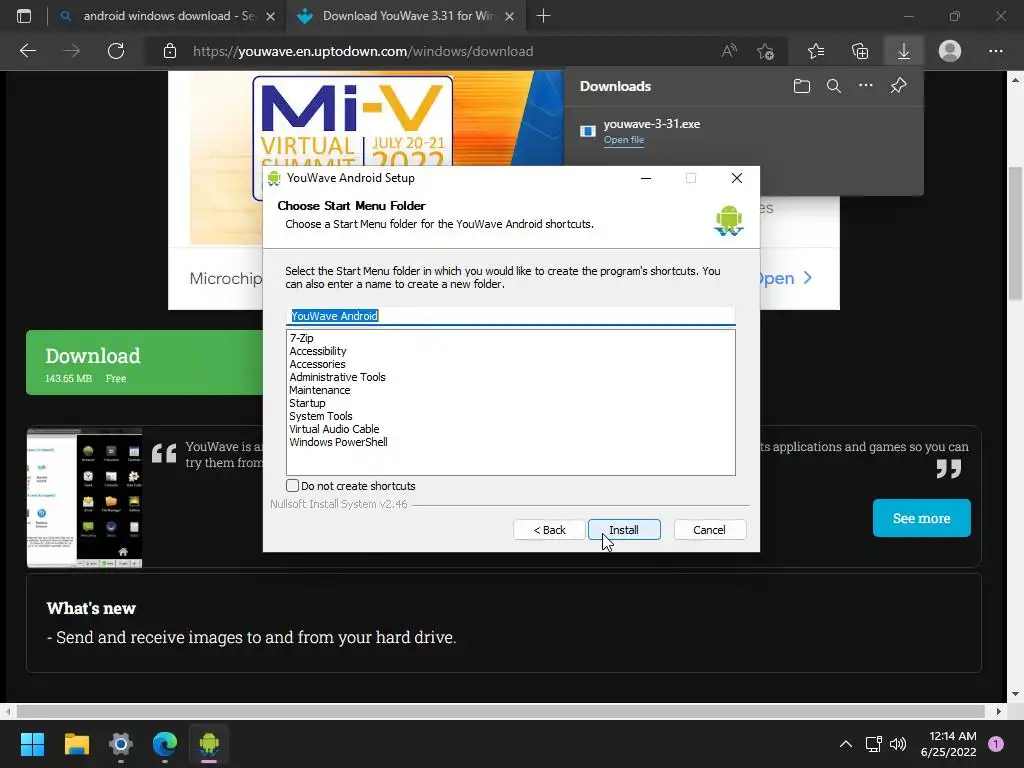
Task: Open more options in Downloads panel
Action: pyautogui.click(x=866, y=86)
